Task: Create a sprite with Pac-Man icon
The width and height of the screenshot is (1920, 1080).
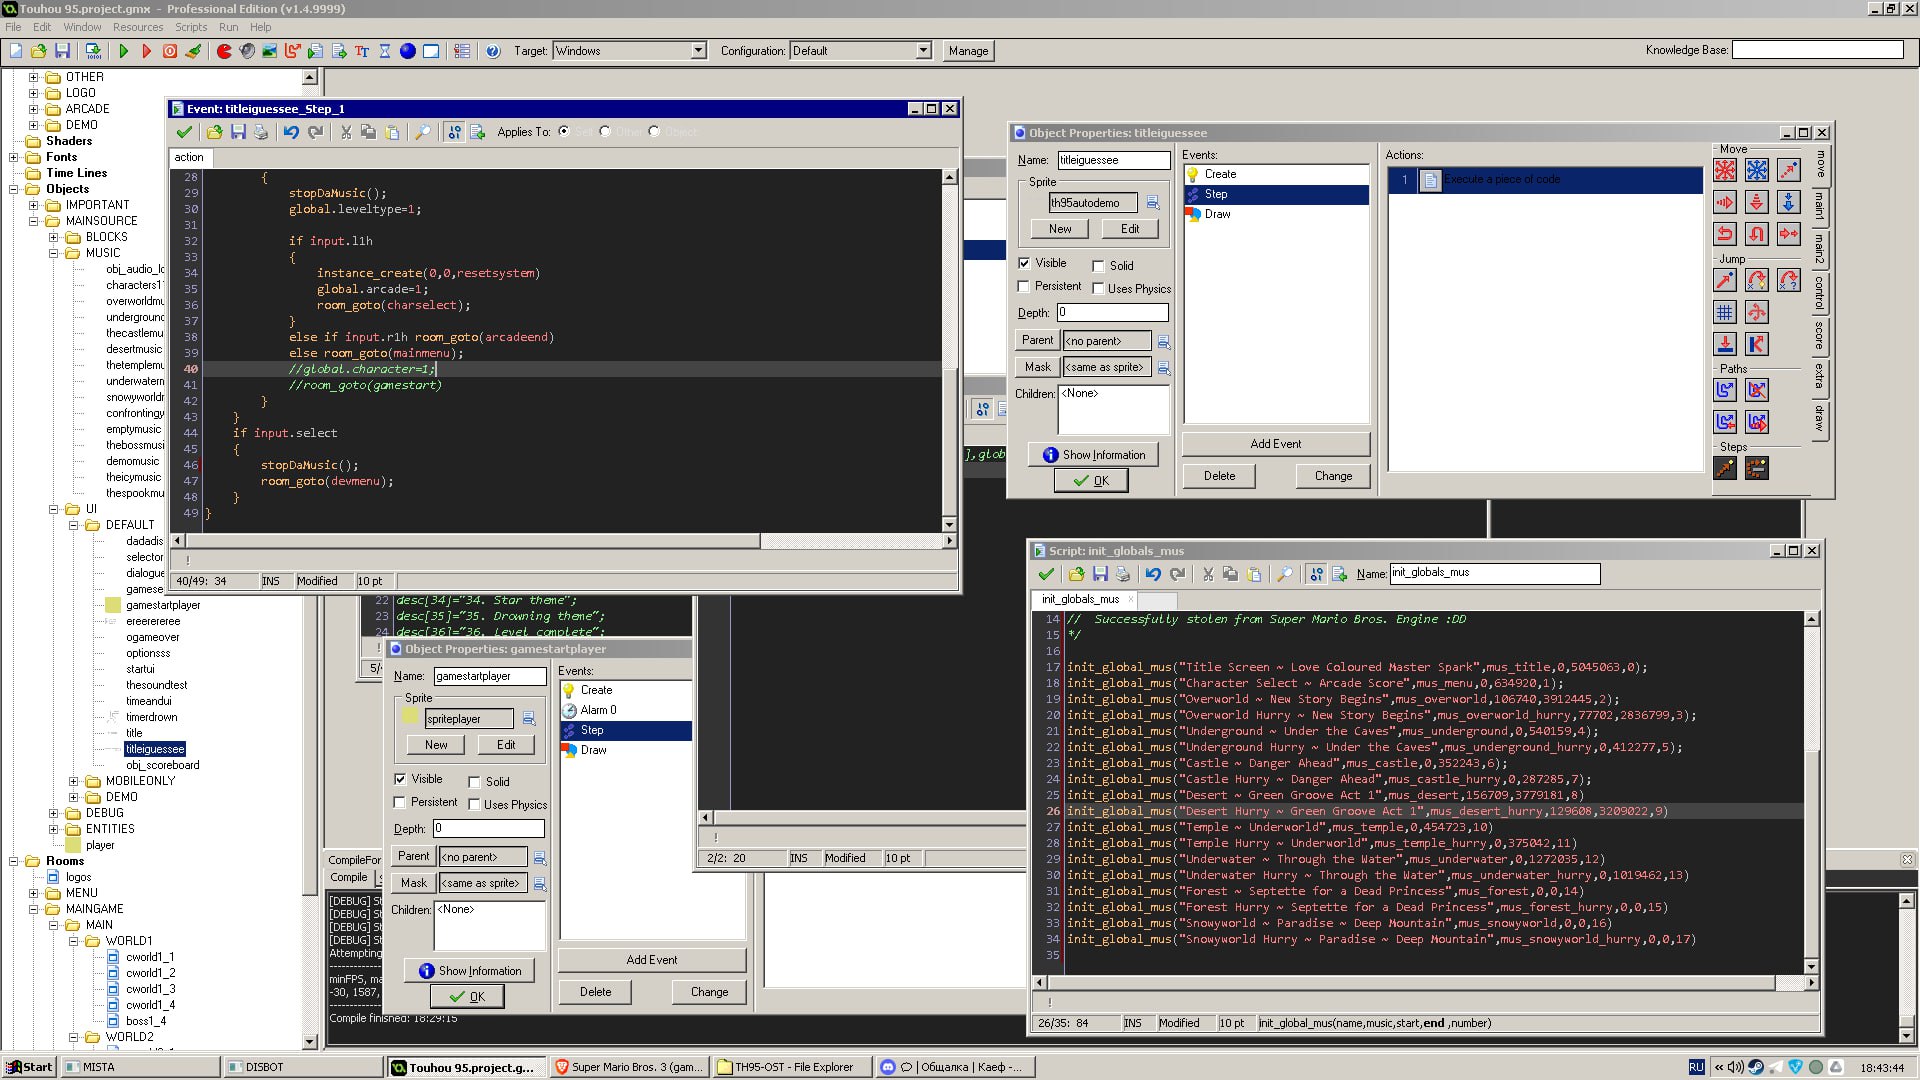Action: pyautogui.click(x=224, y=51)
